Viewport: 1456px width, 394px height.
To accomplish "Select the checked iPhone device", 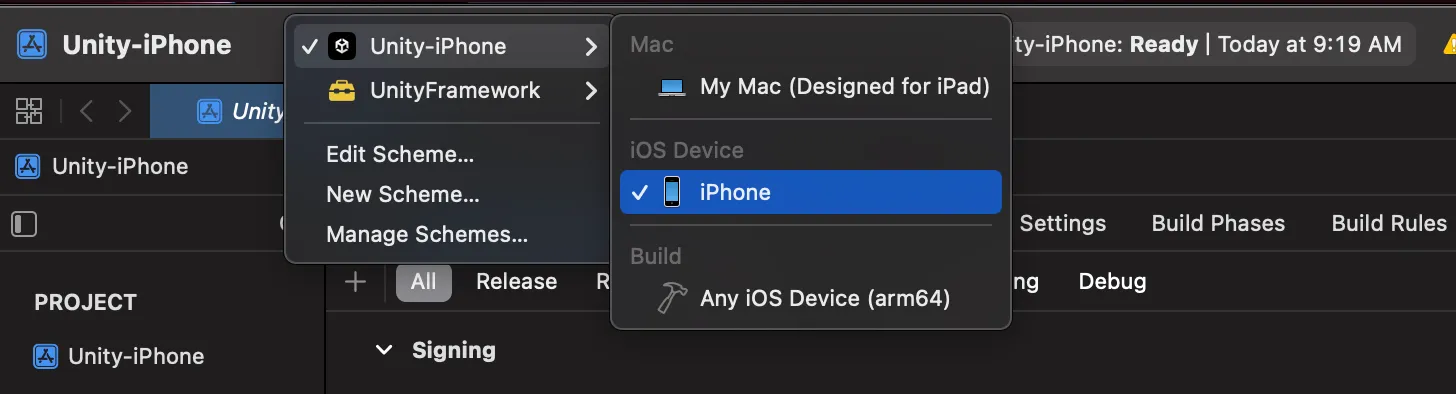I will click(x=811, y=192).
